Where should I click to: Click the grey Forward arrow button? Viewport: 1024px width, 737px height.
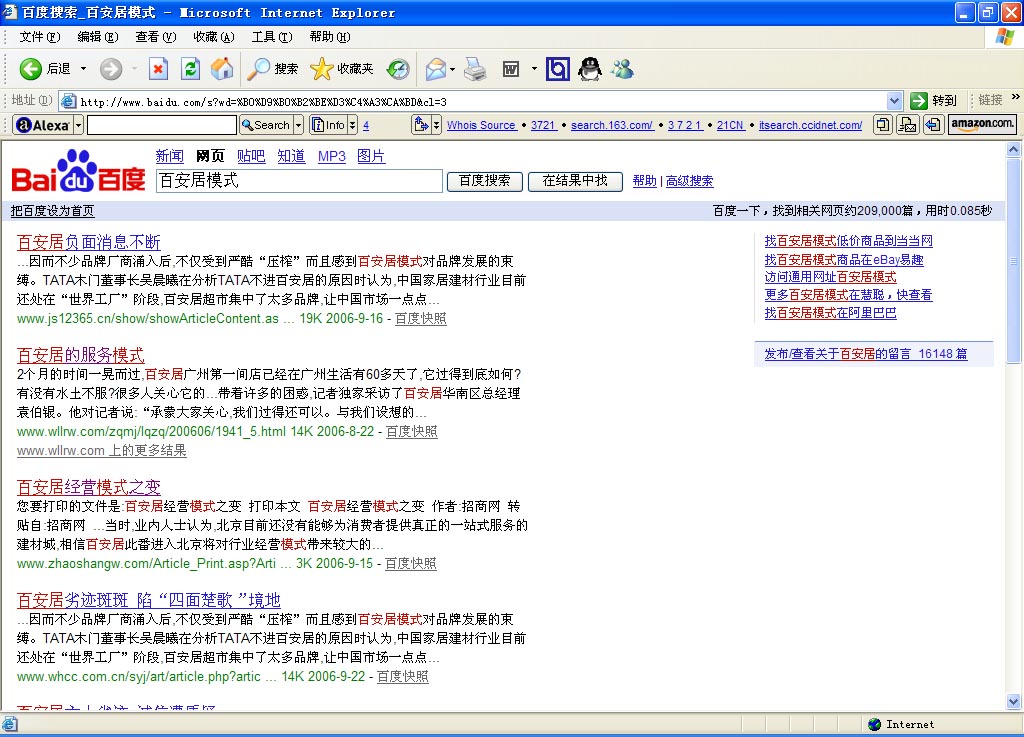pos(111,69)
